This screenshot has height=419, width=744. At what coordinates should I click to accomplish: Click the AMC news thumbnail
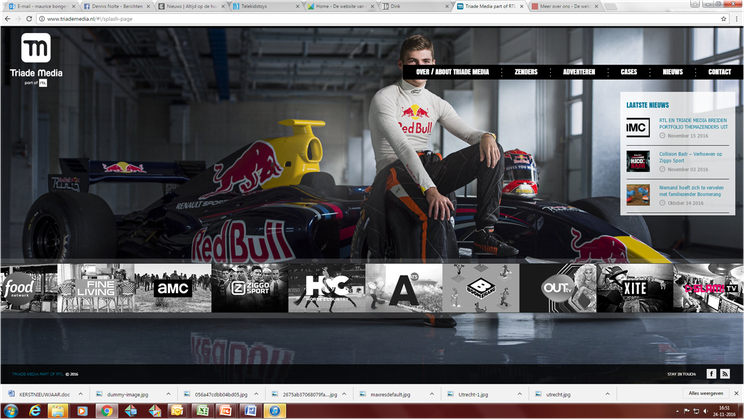(638, 128)
